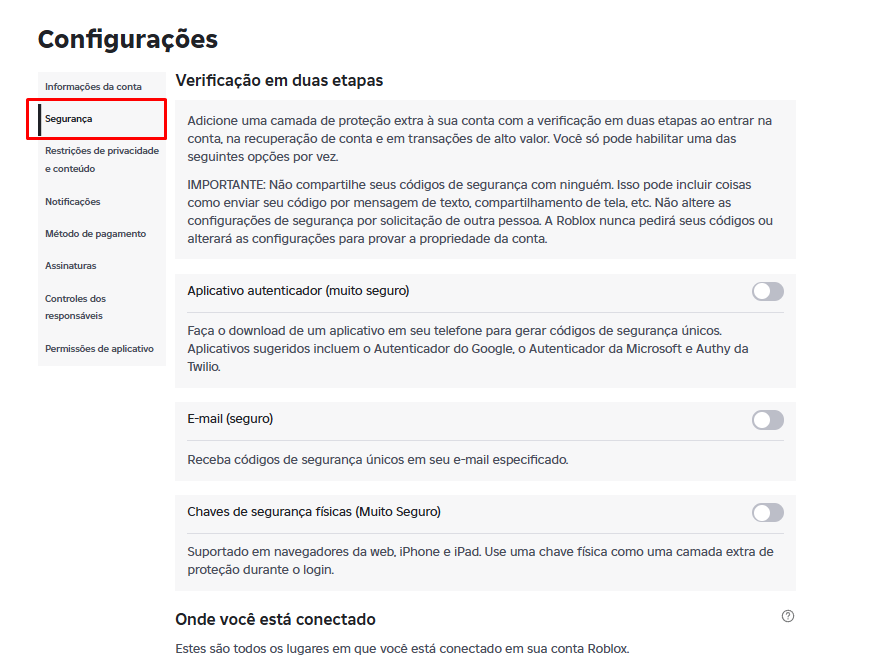Click the Chaves de segurança físicas label
The height and width of the screenshot is (660, 884).
pyautogui.click(x=314, y=512)
